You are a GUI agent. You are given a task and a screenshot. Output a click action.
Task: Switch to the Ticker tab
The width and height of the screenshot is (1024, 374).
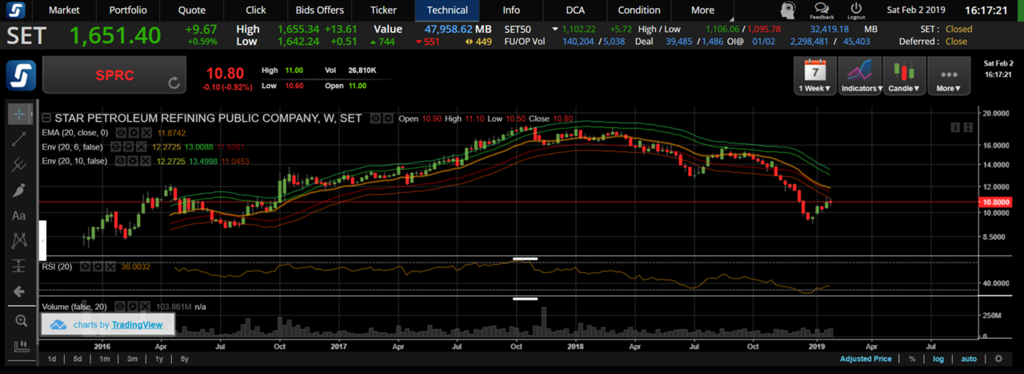(383, 10)
